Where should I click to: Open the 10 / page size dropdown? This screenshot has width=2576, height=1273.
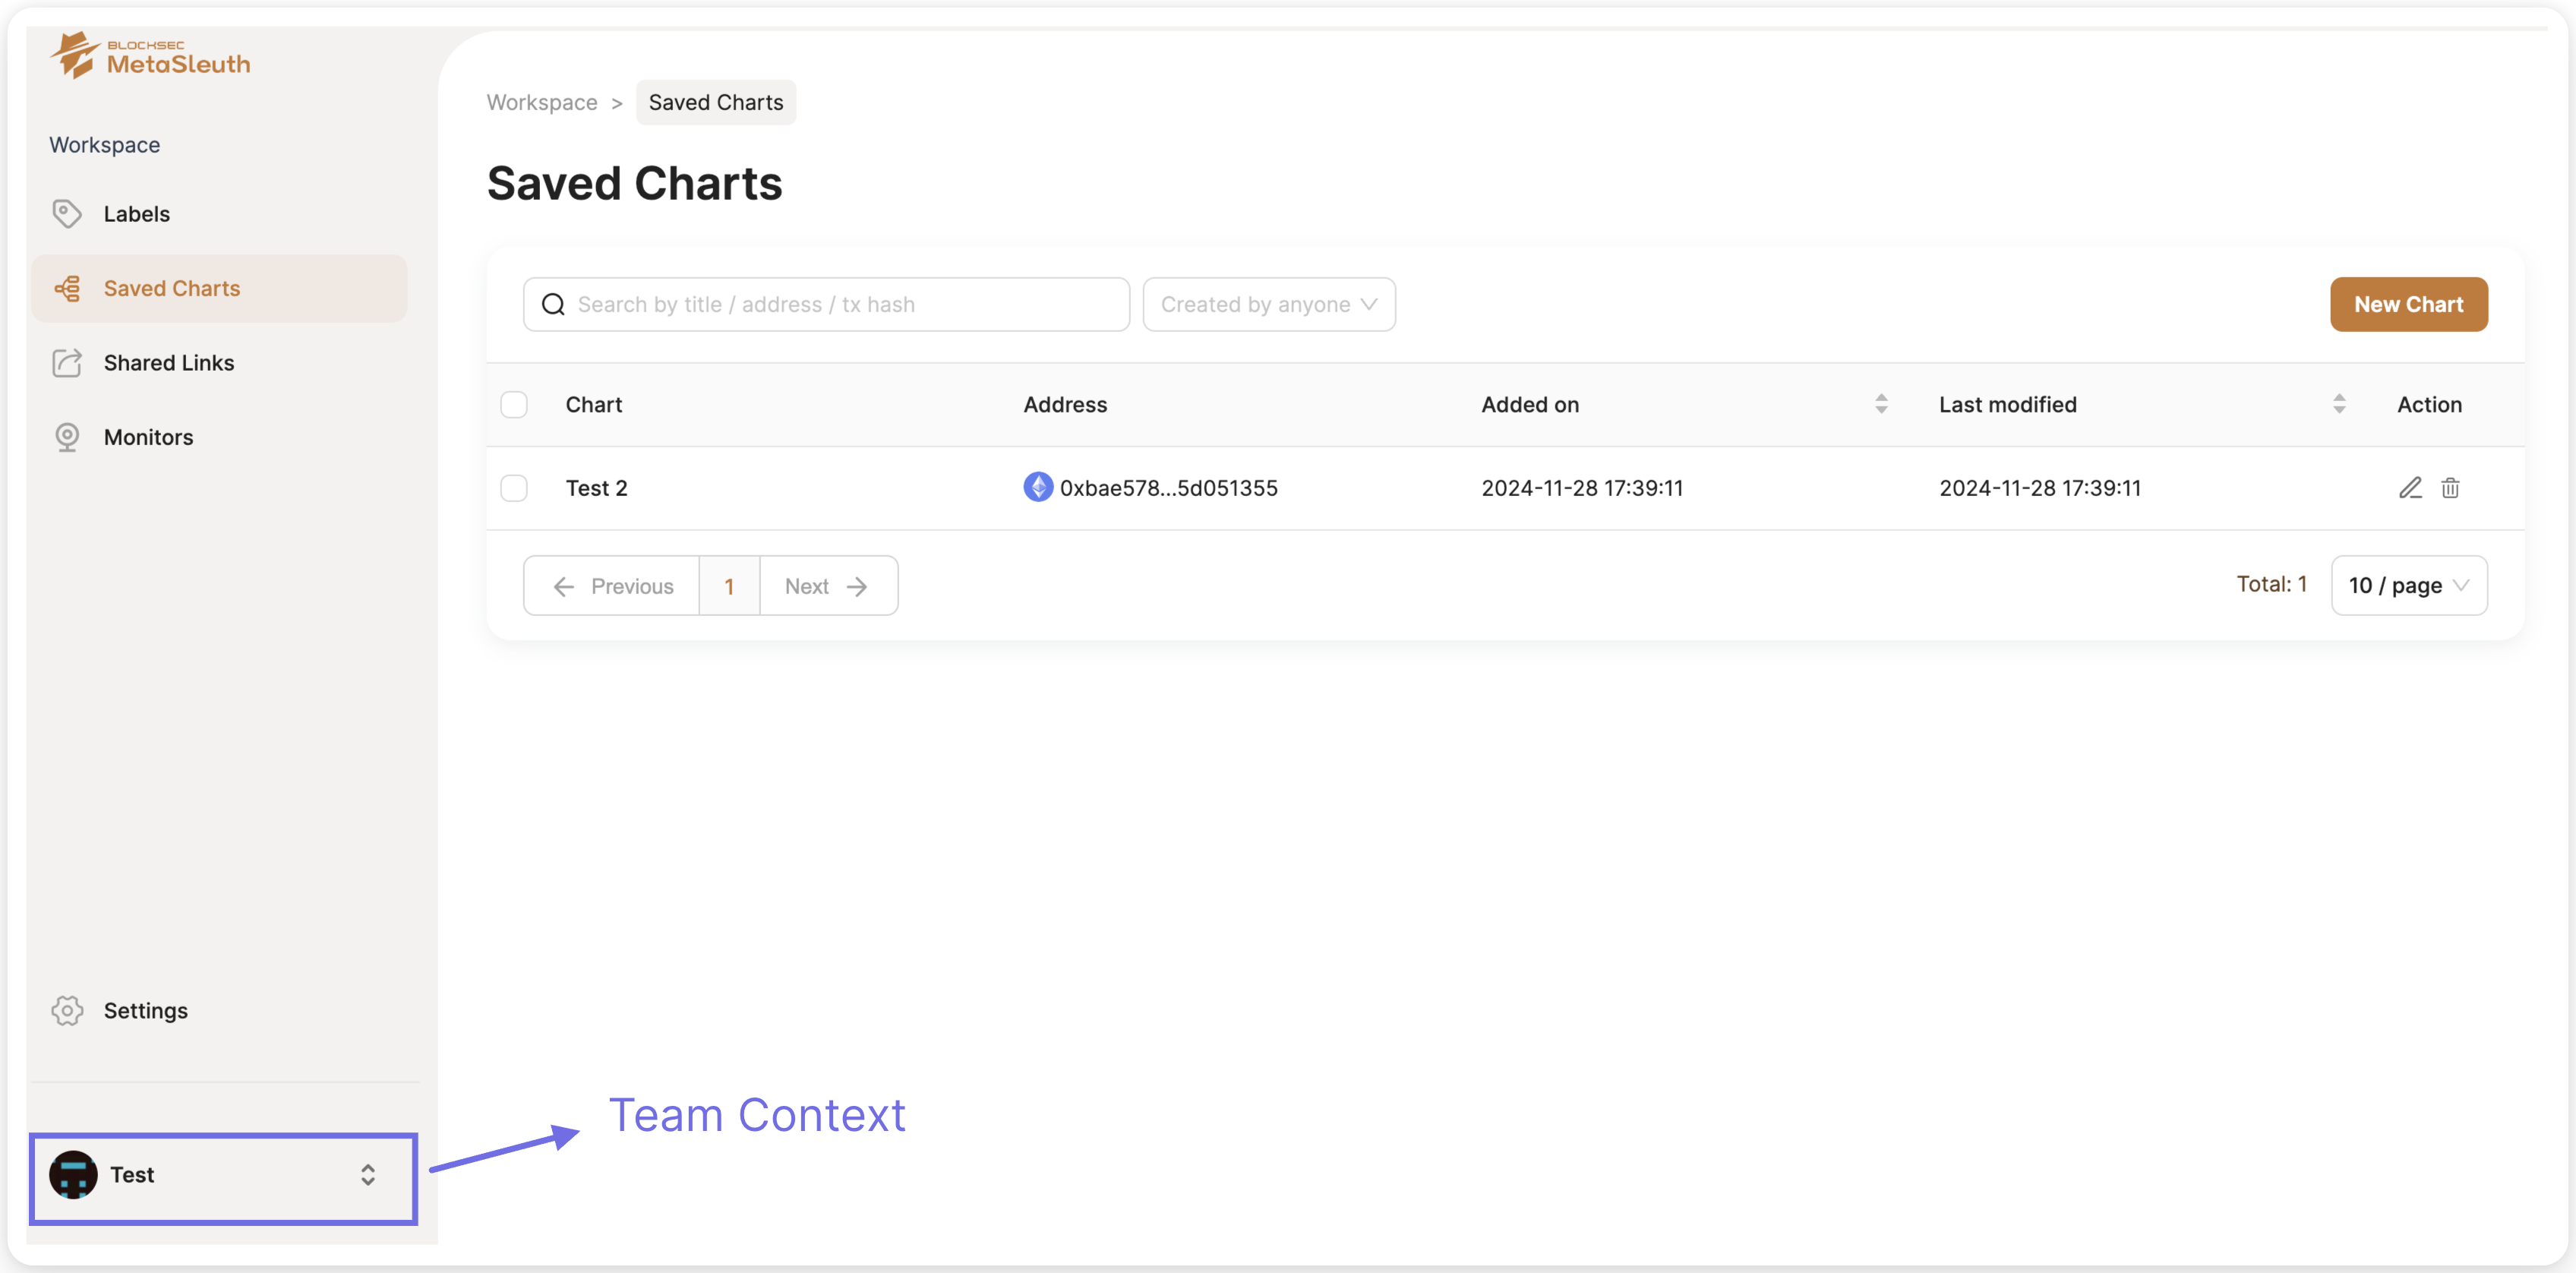click(2408, 585)
